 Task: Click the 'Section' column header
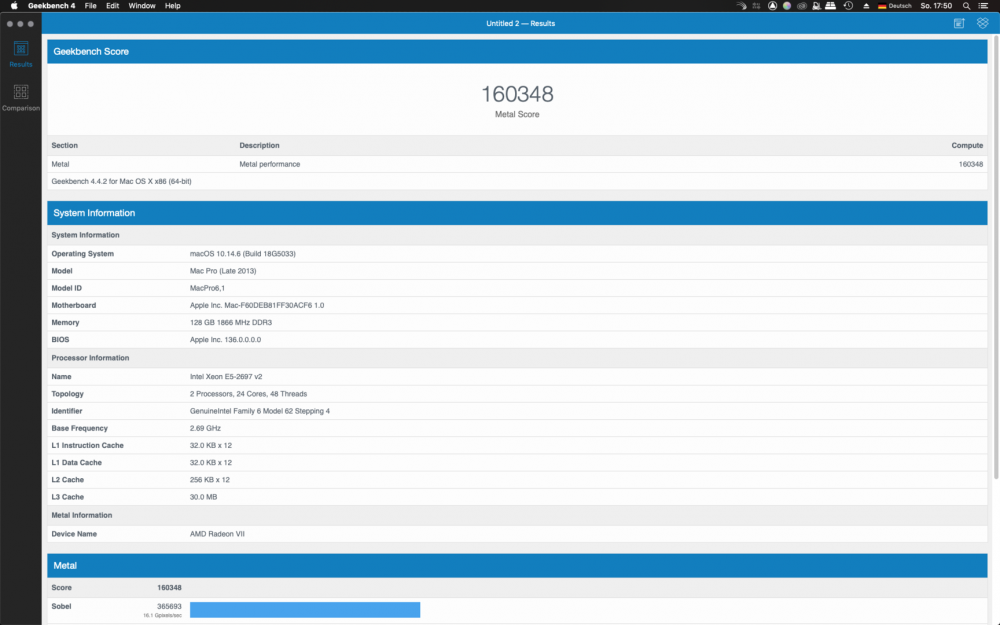click(x=64, y=145)
